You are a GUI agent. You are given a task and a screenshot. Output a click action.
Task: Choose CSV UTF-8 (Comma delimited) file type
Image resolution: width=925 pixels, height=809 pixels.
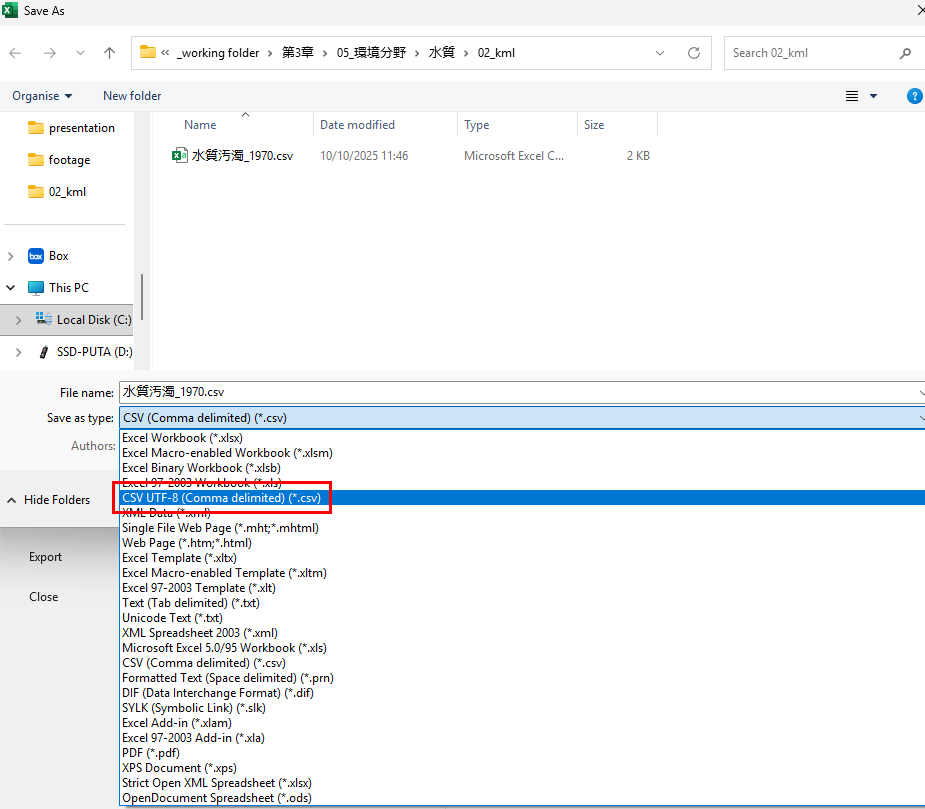click(221, 497)
